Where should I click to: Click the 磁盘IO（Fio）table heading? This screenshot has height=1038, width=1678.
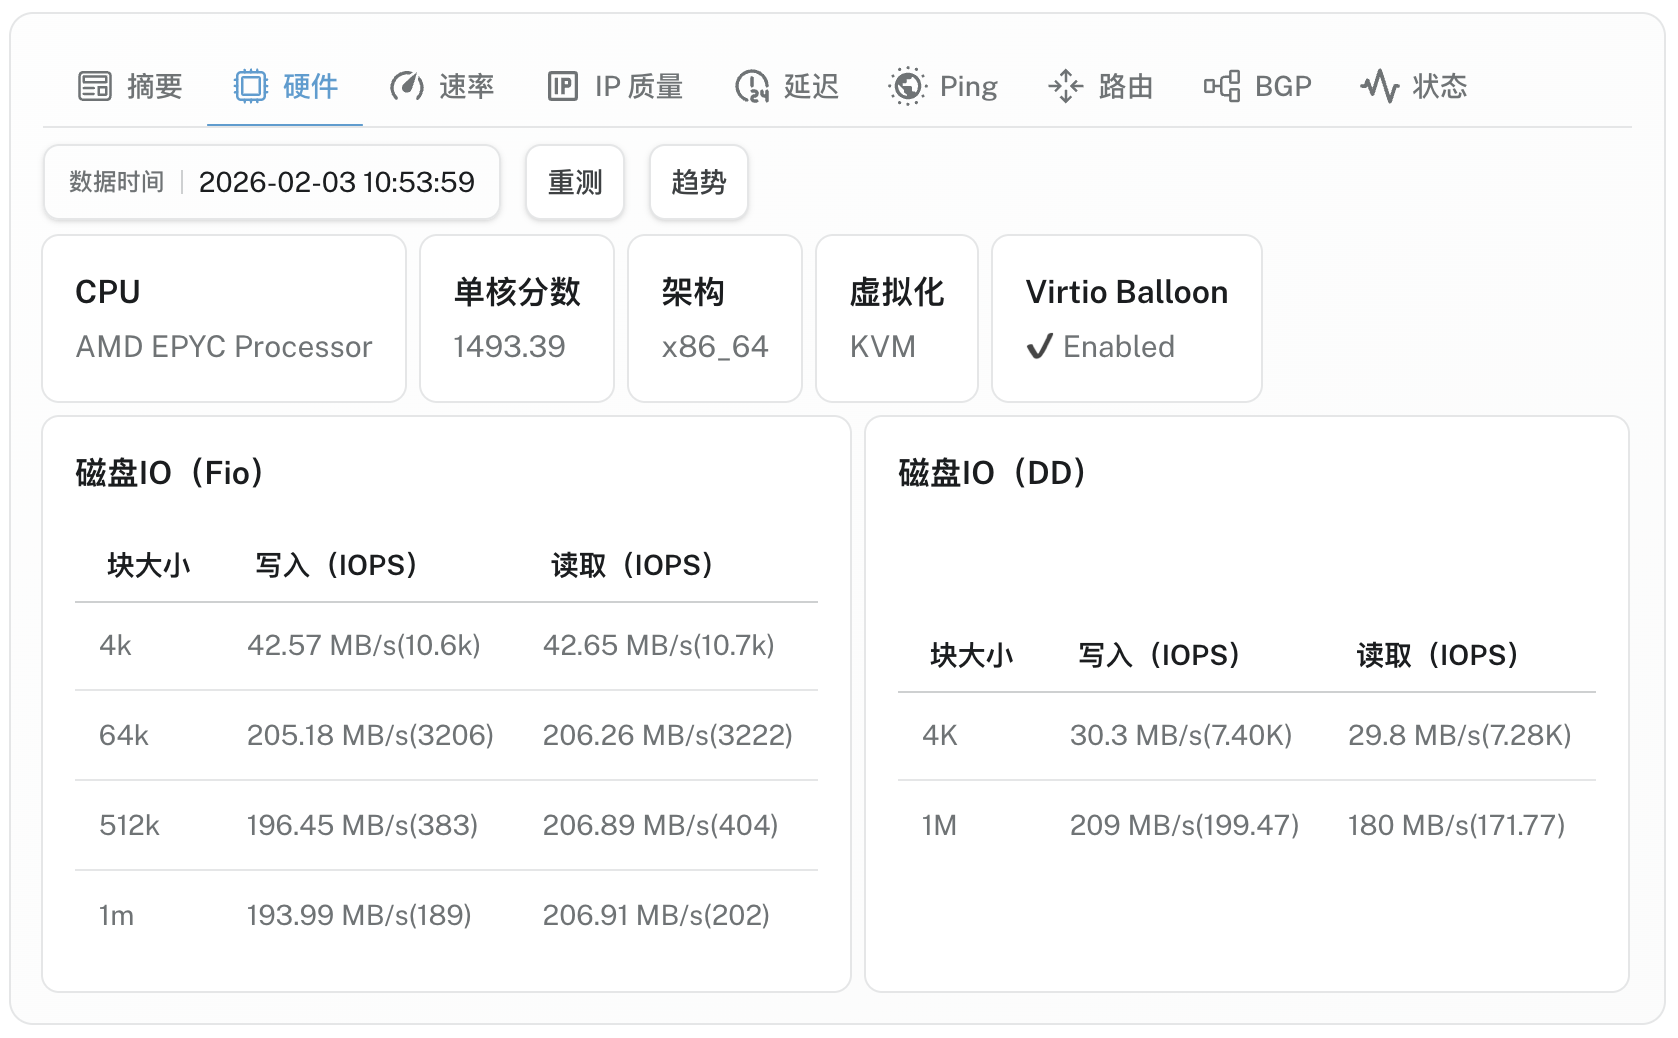169,473
